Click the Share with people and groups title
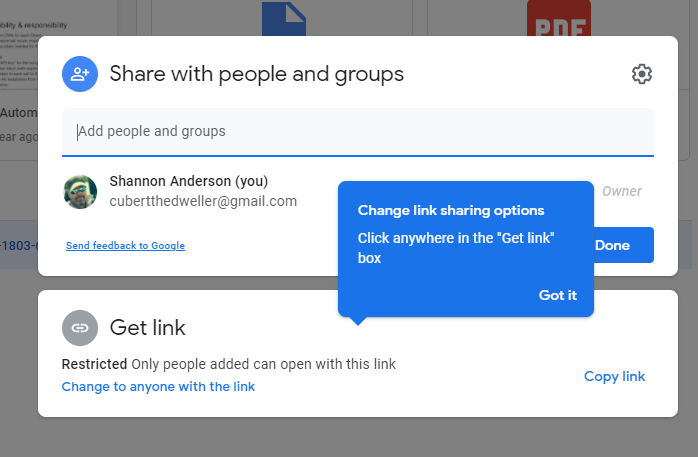This screenshot has width=698, height=457. click(256, 74)
